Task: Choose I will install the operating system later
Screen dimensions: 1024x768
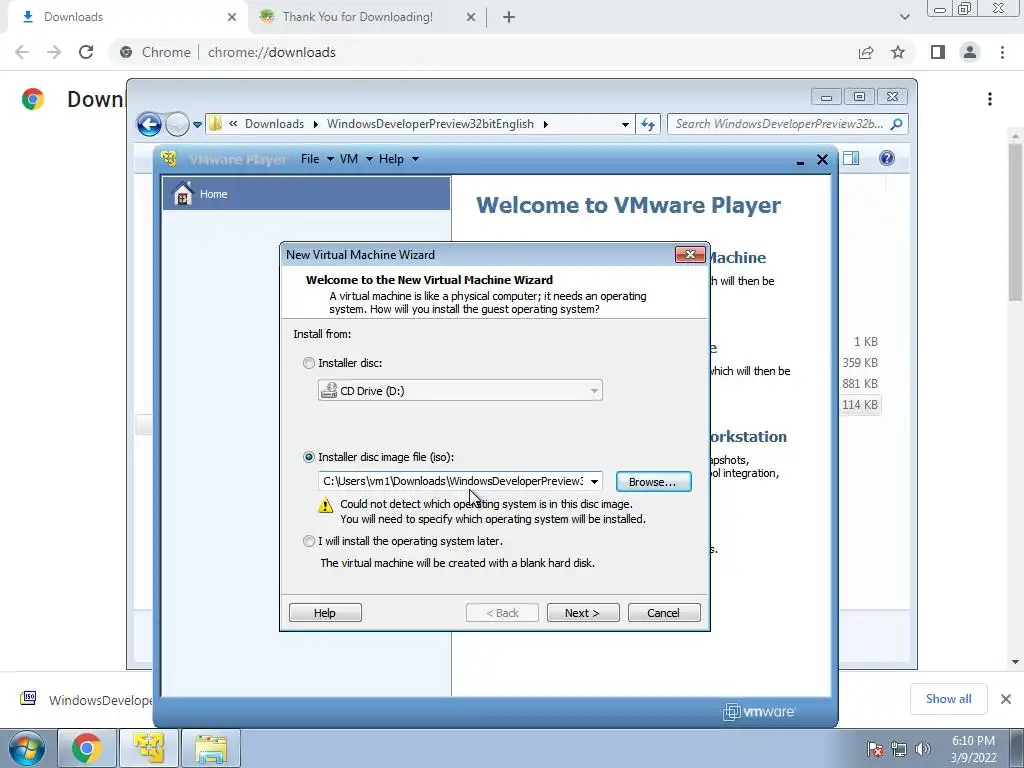Action: coord(309,541)
